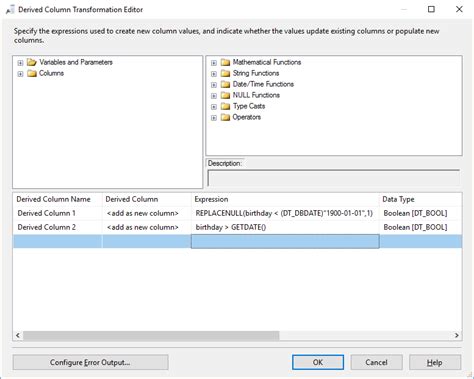Click the Type Casts folder icon
Screen dimensions: 474x379
coord(225,106)
